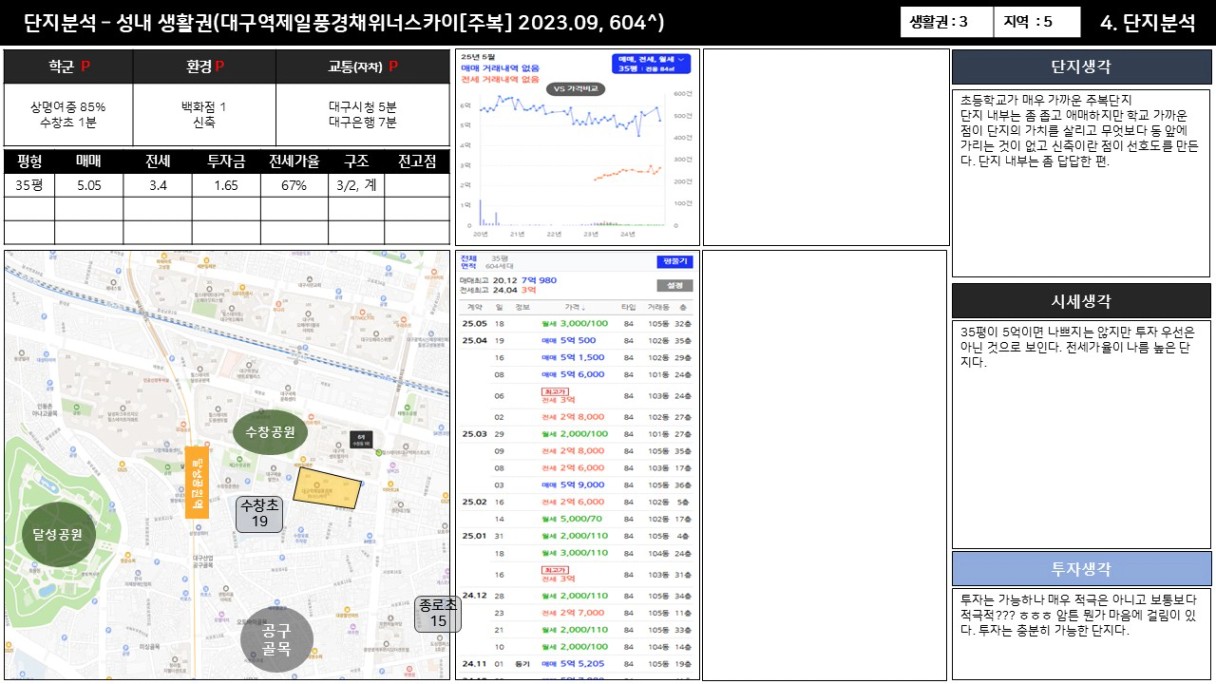Click the 전세 2억 7,000 transaction row
Image resolution: width=1216 pixels, height=684 pixels.
pos(575,612)
